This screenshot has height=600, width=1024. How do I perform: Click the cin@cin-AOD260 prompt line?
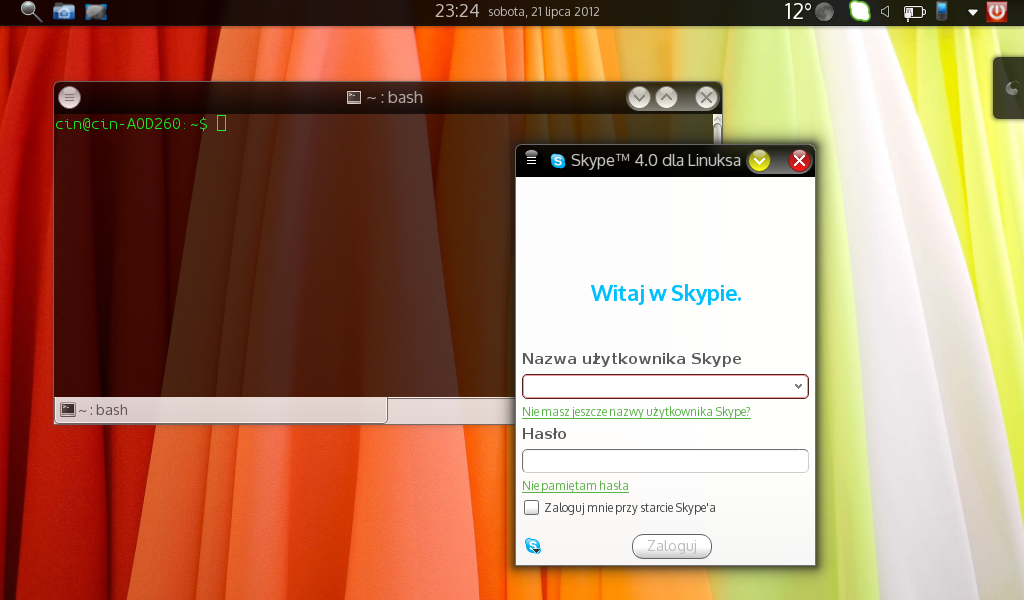[140, 123]
